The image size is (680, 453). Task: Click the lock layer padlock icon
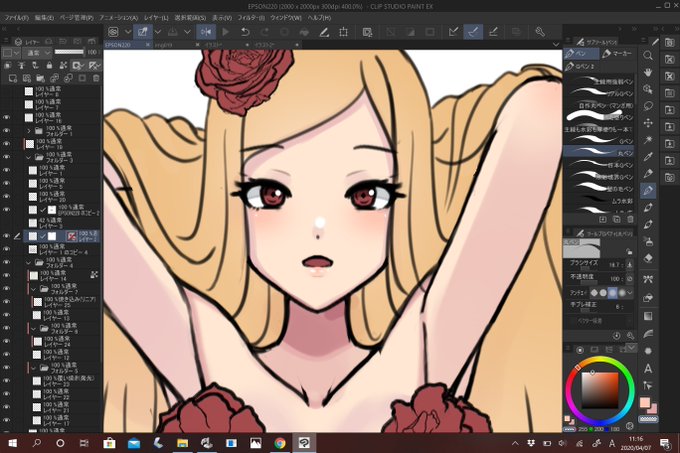point(49,65)
